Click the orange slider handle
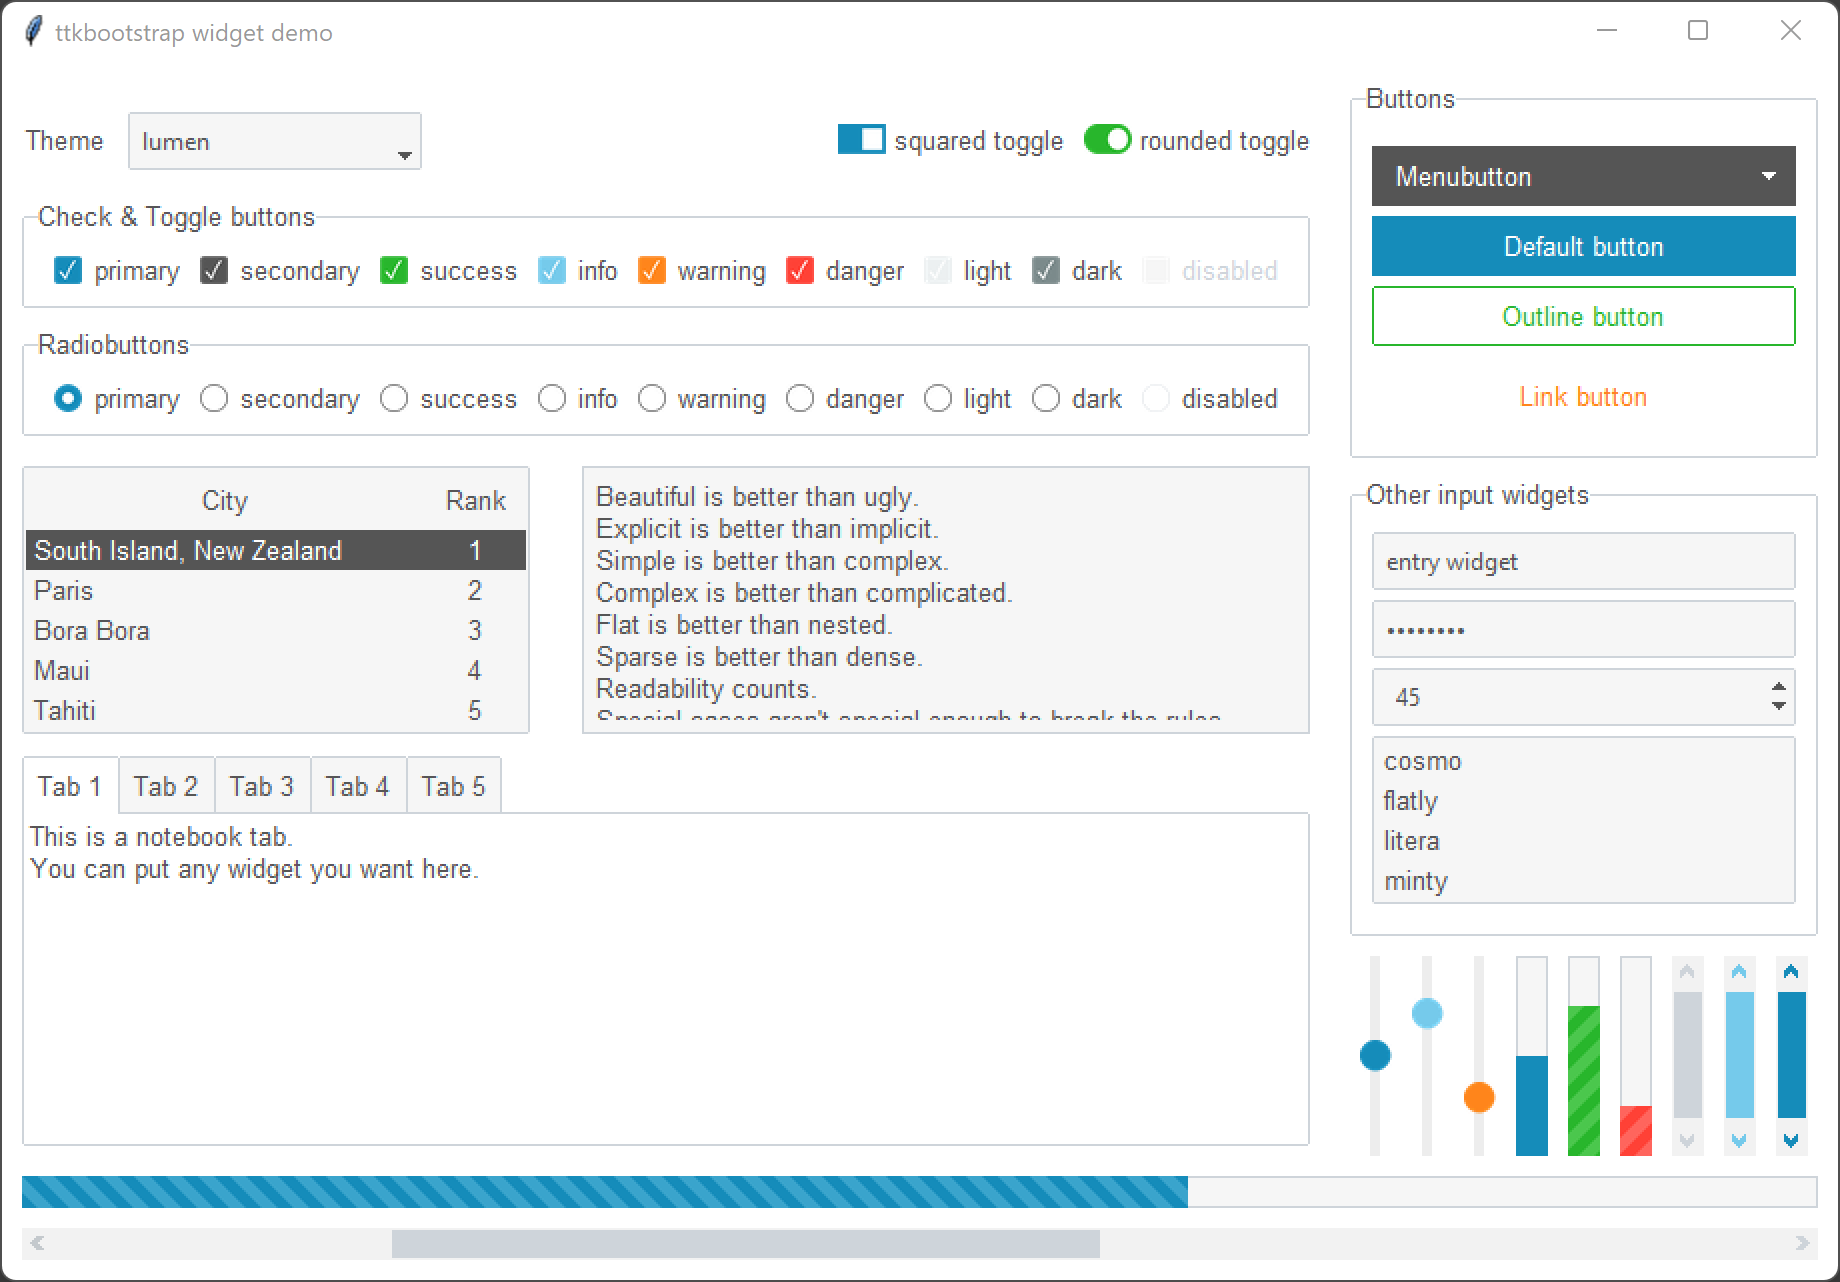The height and width of the screenshot is (1282, 1840). tap(1479, 1097)
